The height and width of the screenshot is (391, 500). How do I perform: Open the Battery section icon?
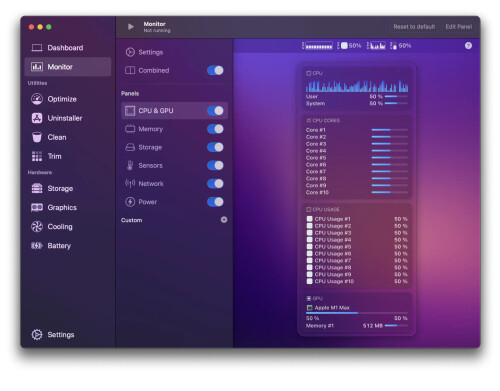coord(37,246)
